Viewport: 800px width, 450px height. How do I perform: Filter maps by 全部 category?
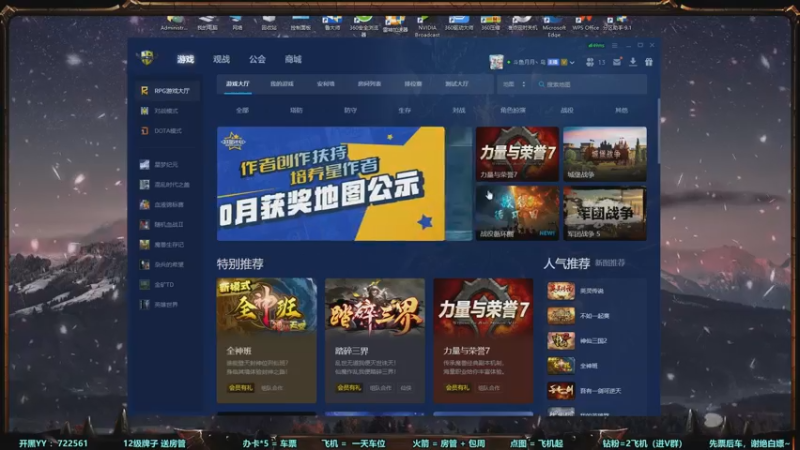[x=242, y=110]
